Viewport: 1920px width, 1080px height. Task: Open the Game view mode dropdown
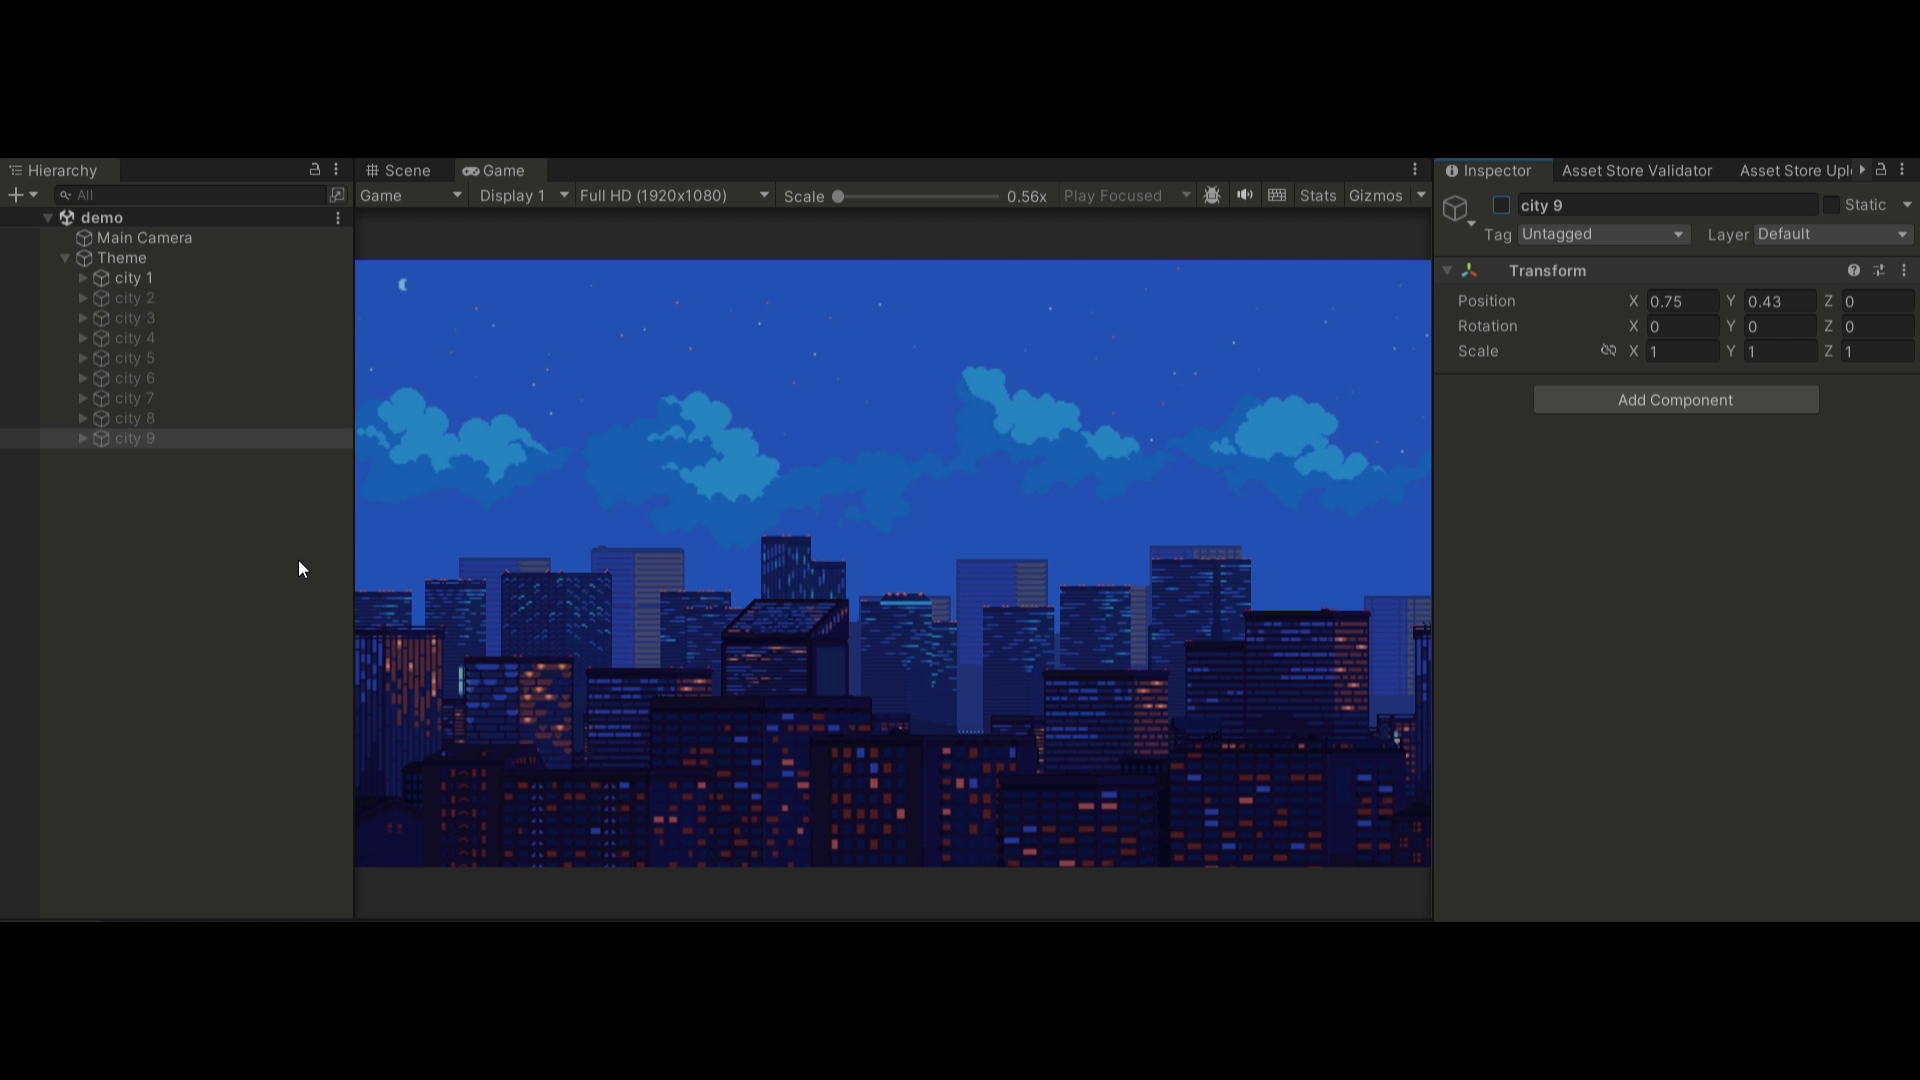pos(411,196)
